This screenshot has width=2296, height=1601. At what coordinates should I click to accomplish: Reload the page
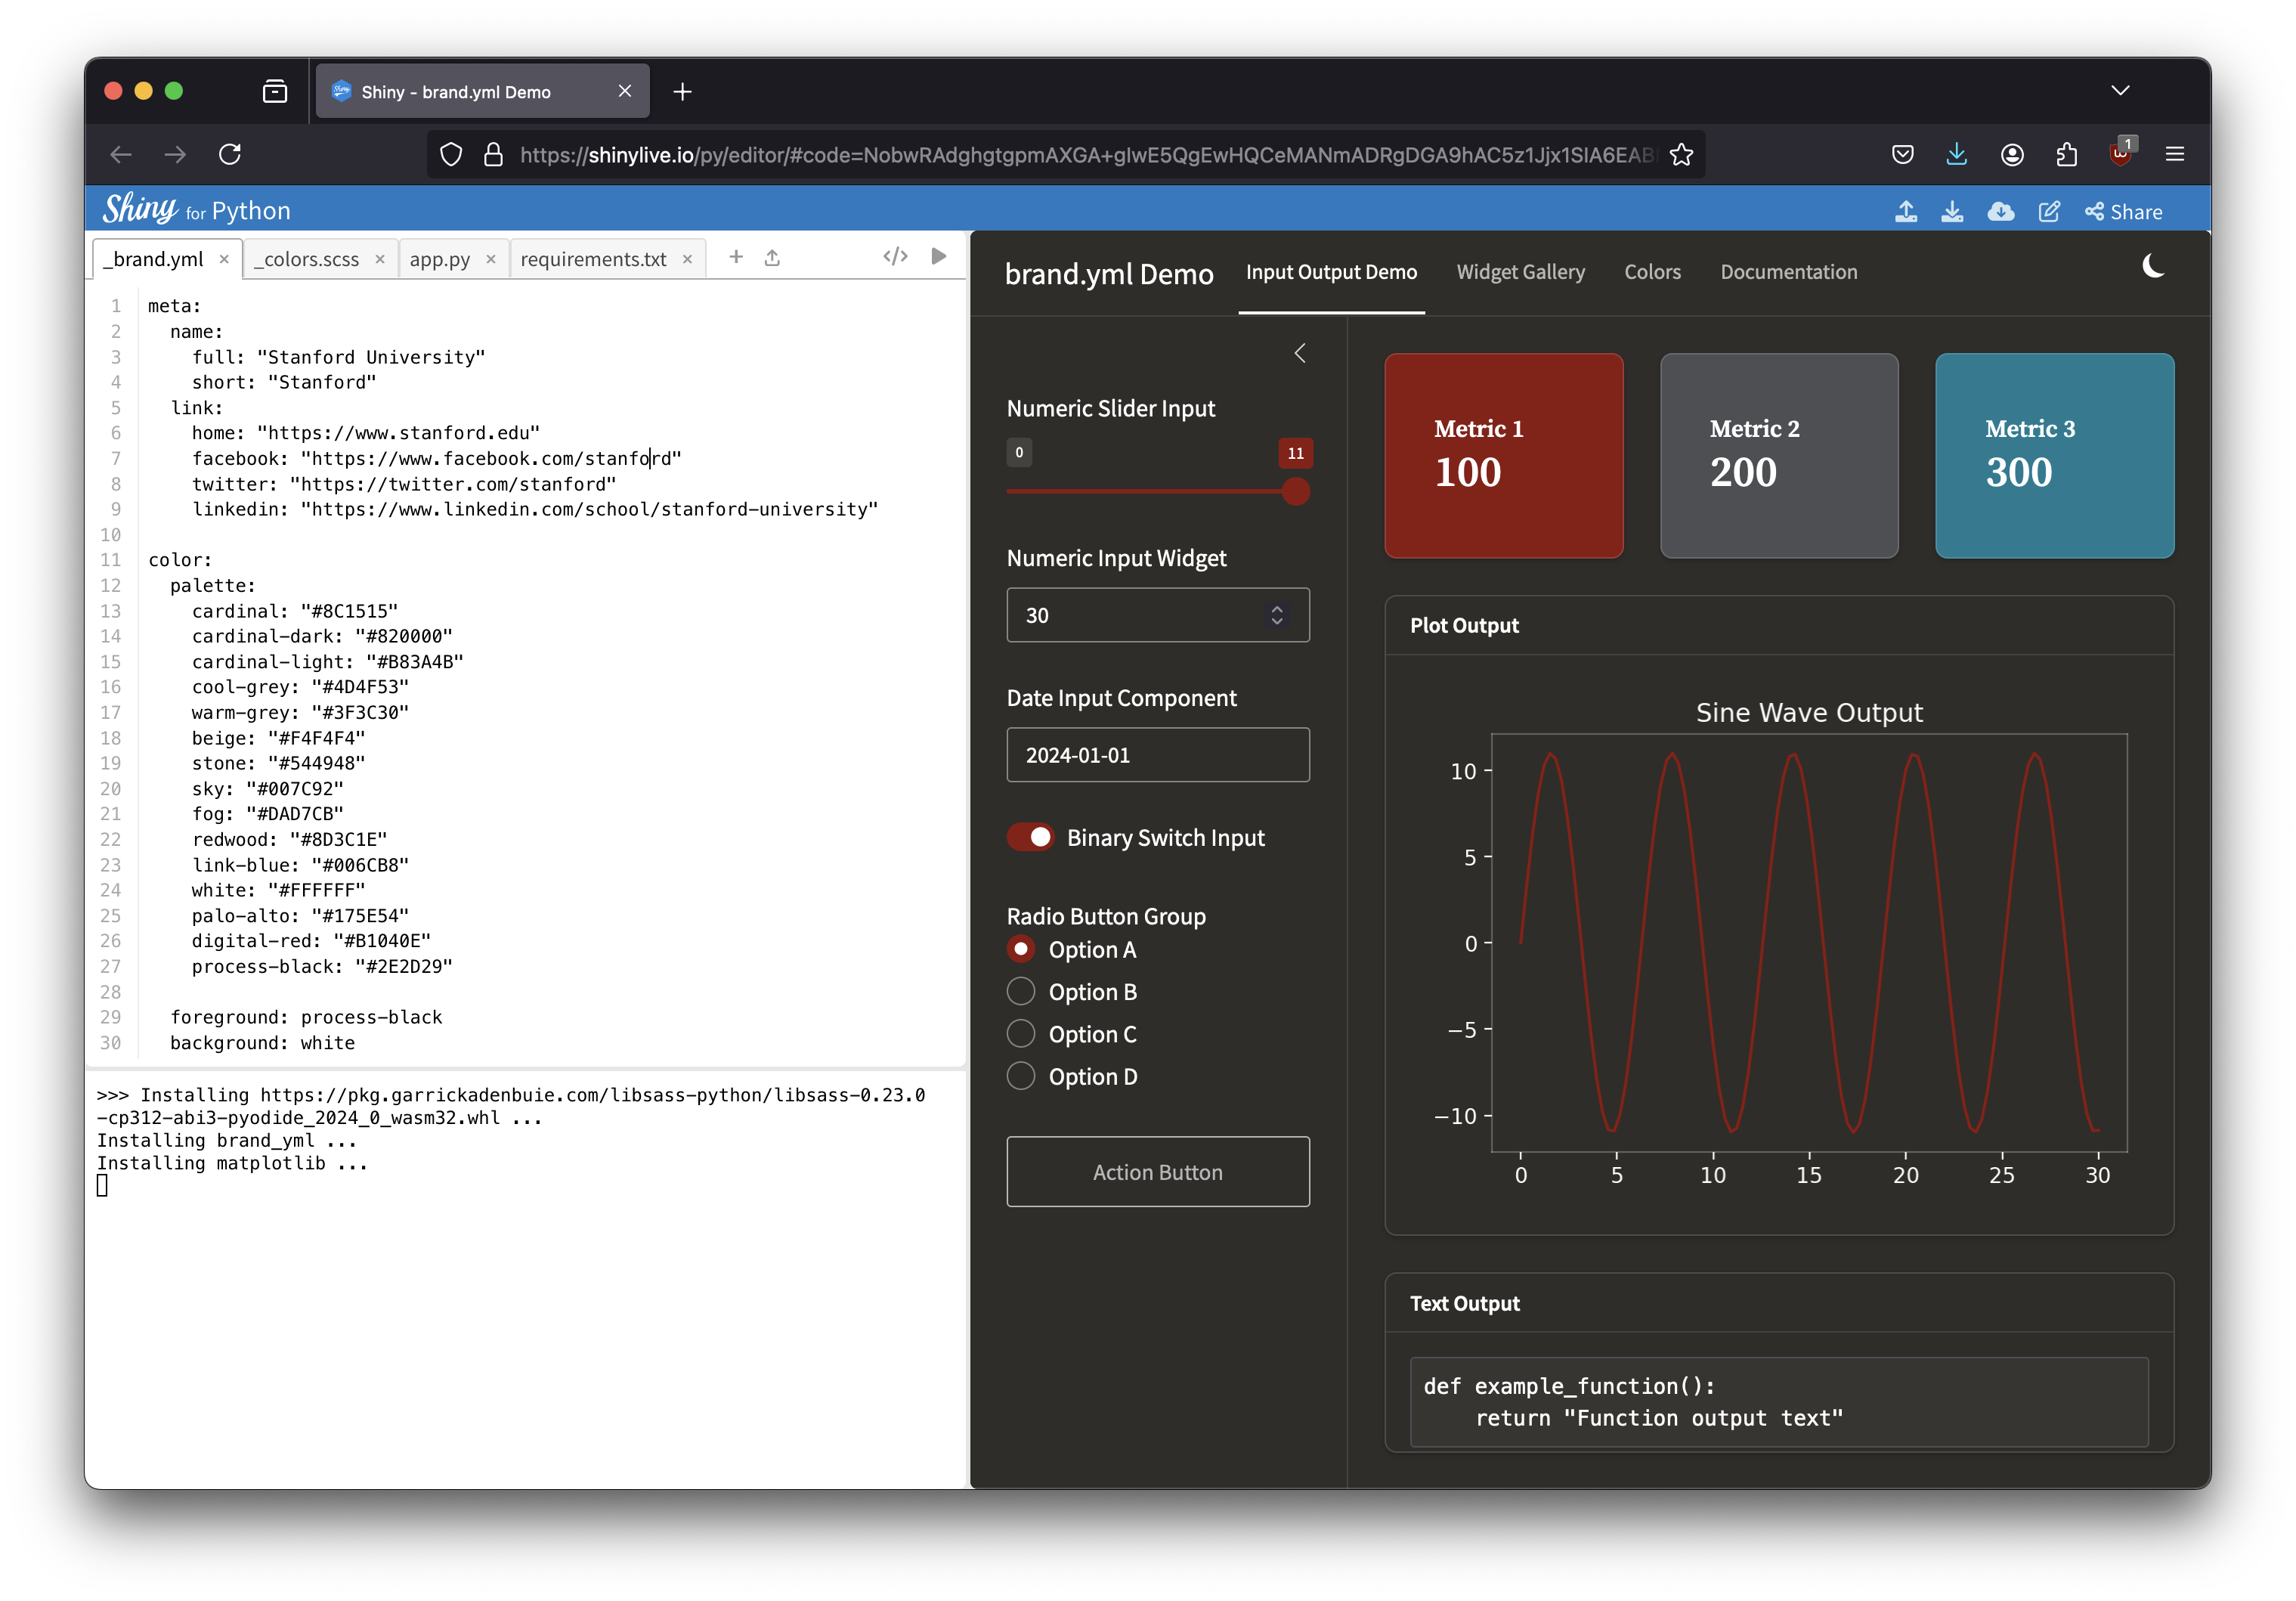pos(230,154)
